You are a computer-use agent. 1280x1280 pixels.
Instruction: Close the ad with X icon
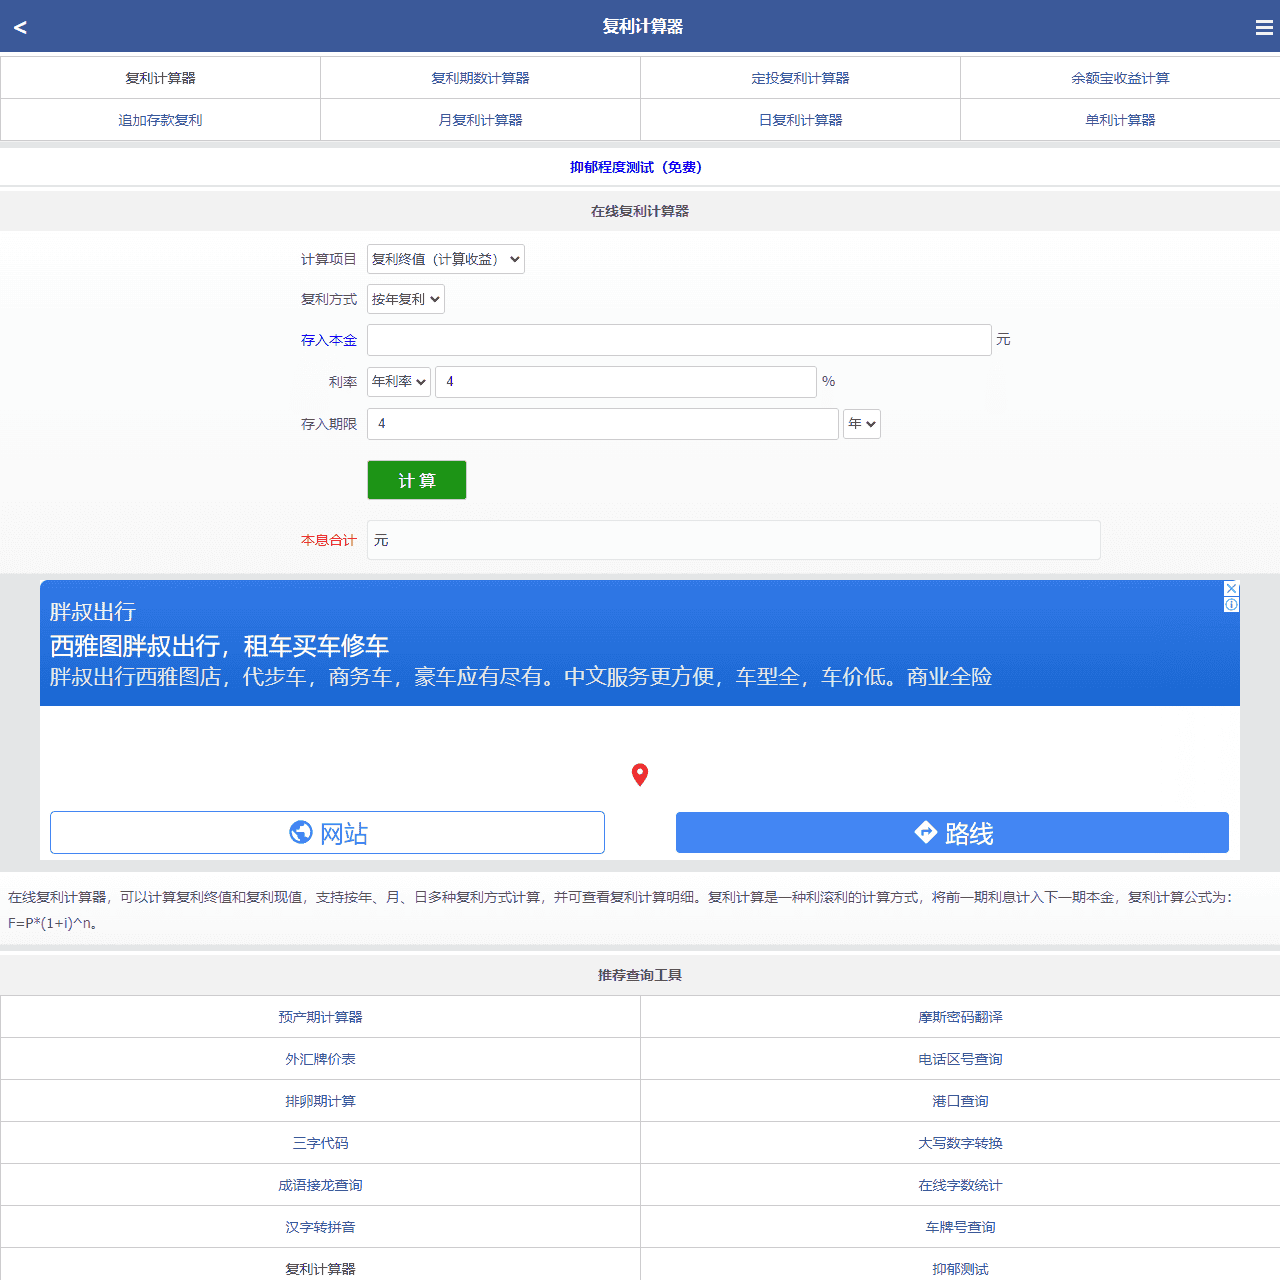click(x=1232, y=589)
